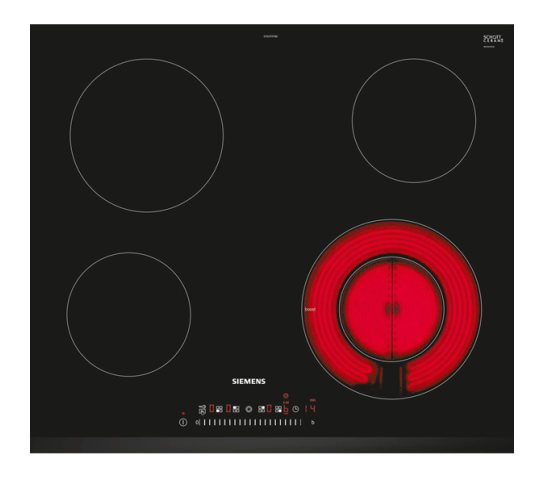This screenshot has height=484, width=545.
Task: Tap the main power on/off button
Action: [183, 422]
